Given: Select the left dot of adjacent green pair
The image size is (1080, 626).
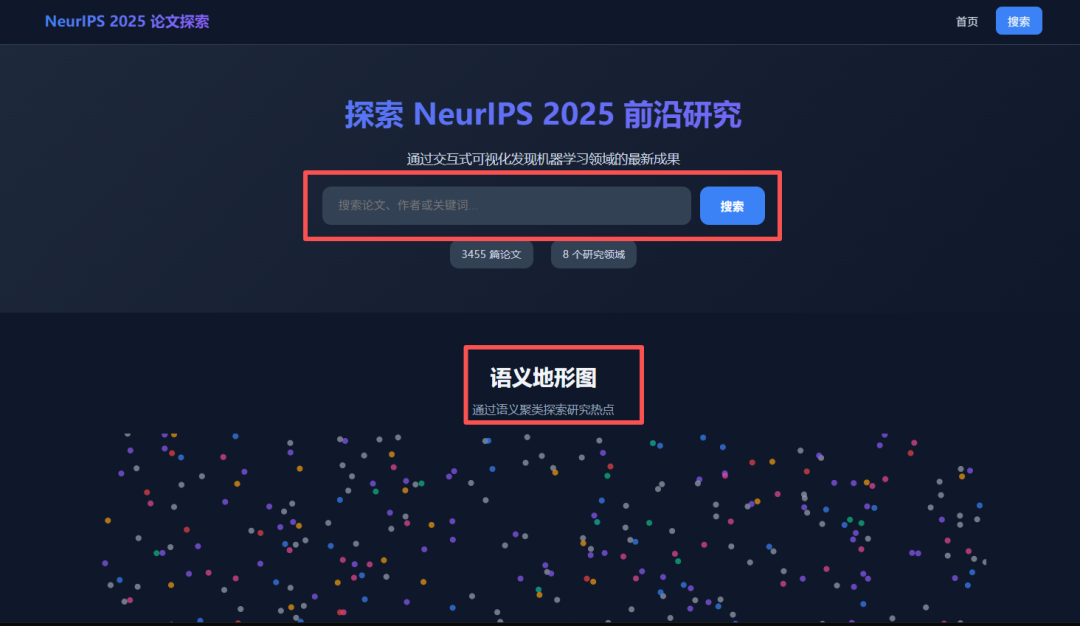Looking at the screenshot, I should click(850, 519).
